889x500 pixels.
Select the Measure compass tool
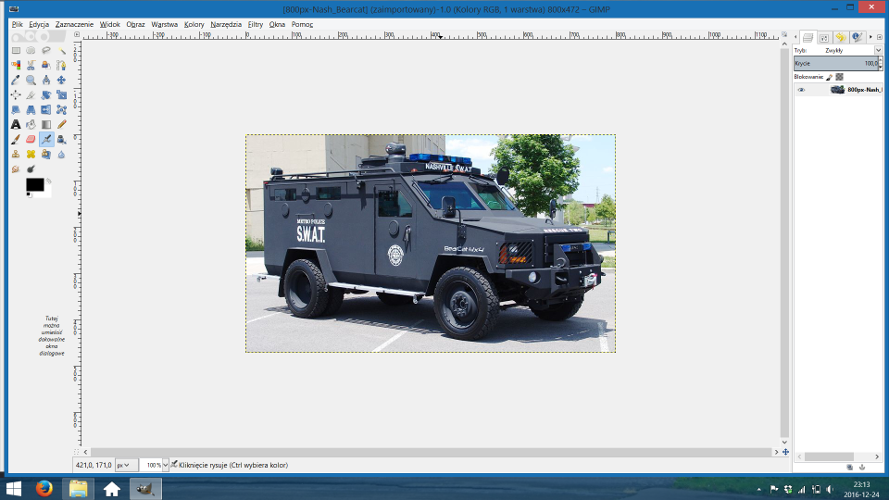pyautogui.click(x=46, y=80)
